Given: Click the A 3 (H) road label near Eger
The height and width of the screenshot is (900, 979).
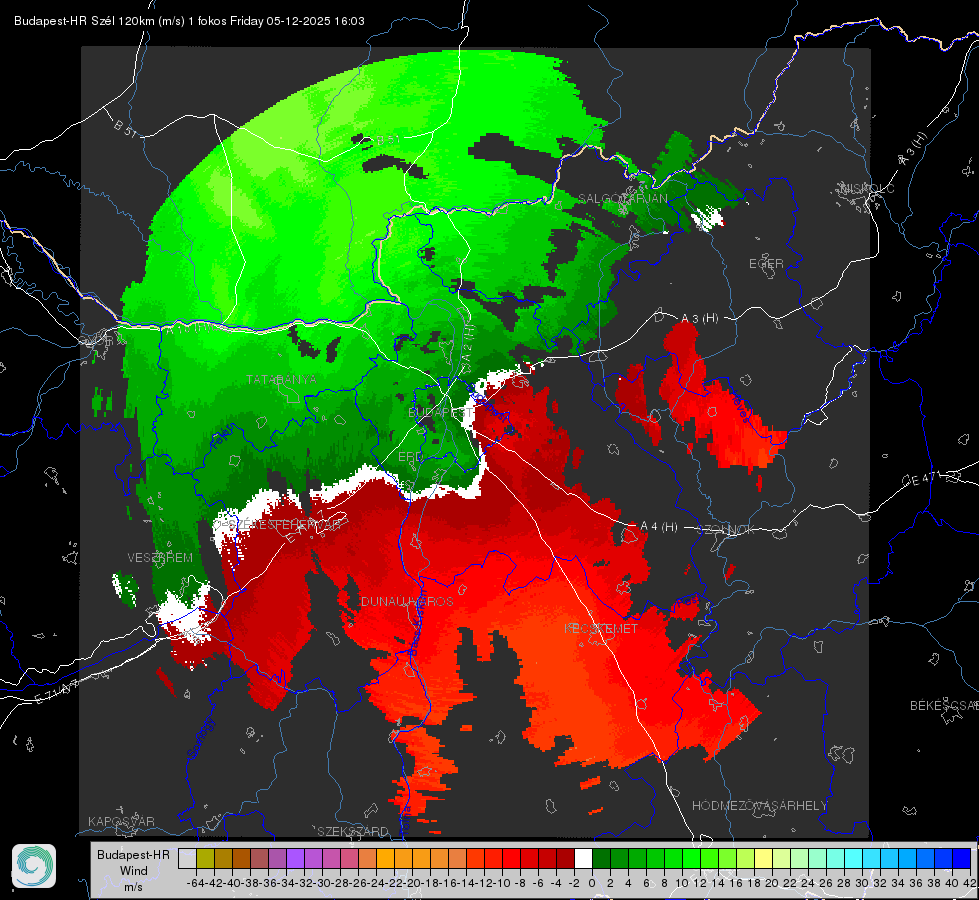Looking at the screenshot, I should 700,319.
